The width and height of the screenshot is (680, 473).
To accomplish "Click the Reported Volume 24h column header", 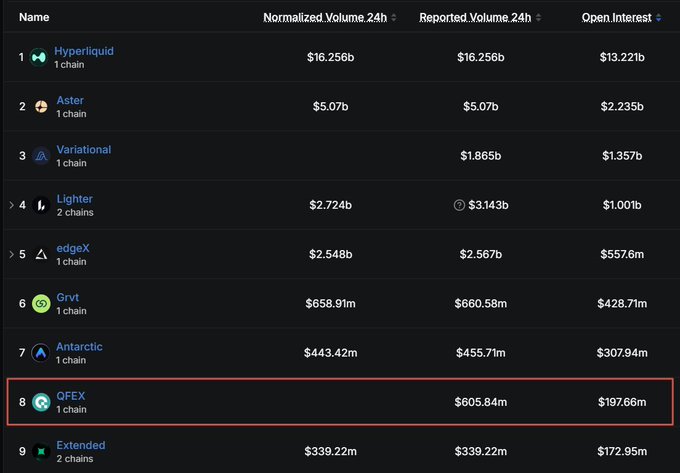I will [475, 17].
